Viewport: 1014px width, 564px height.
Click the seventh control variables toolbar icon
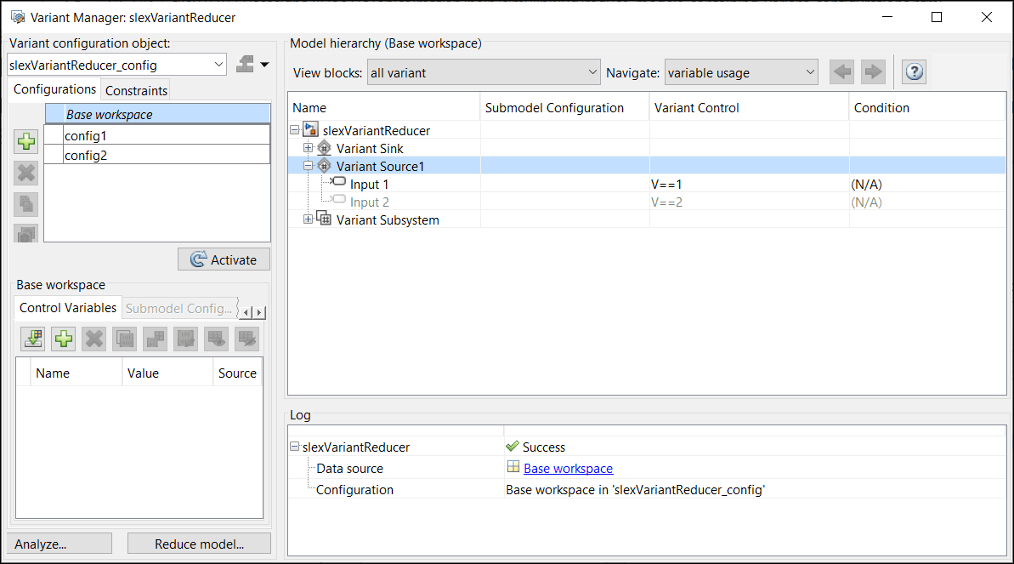216,338
